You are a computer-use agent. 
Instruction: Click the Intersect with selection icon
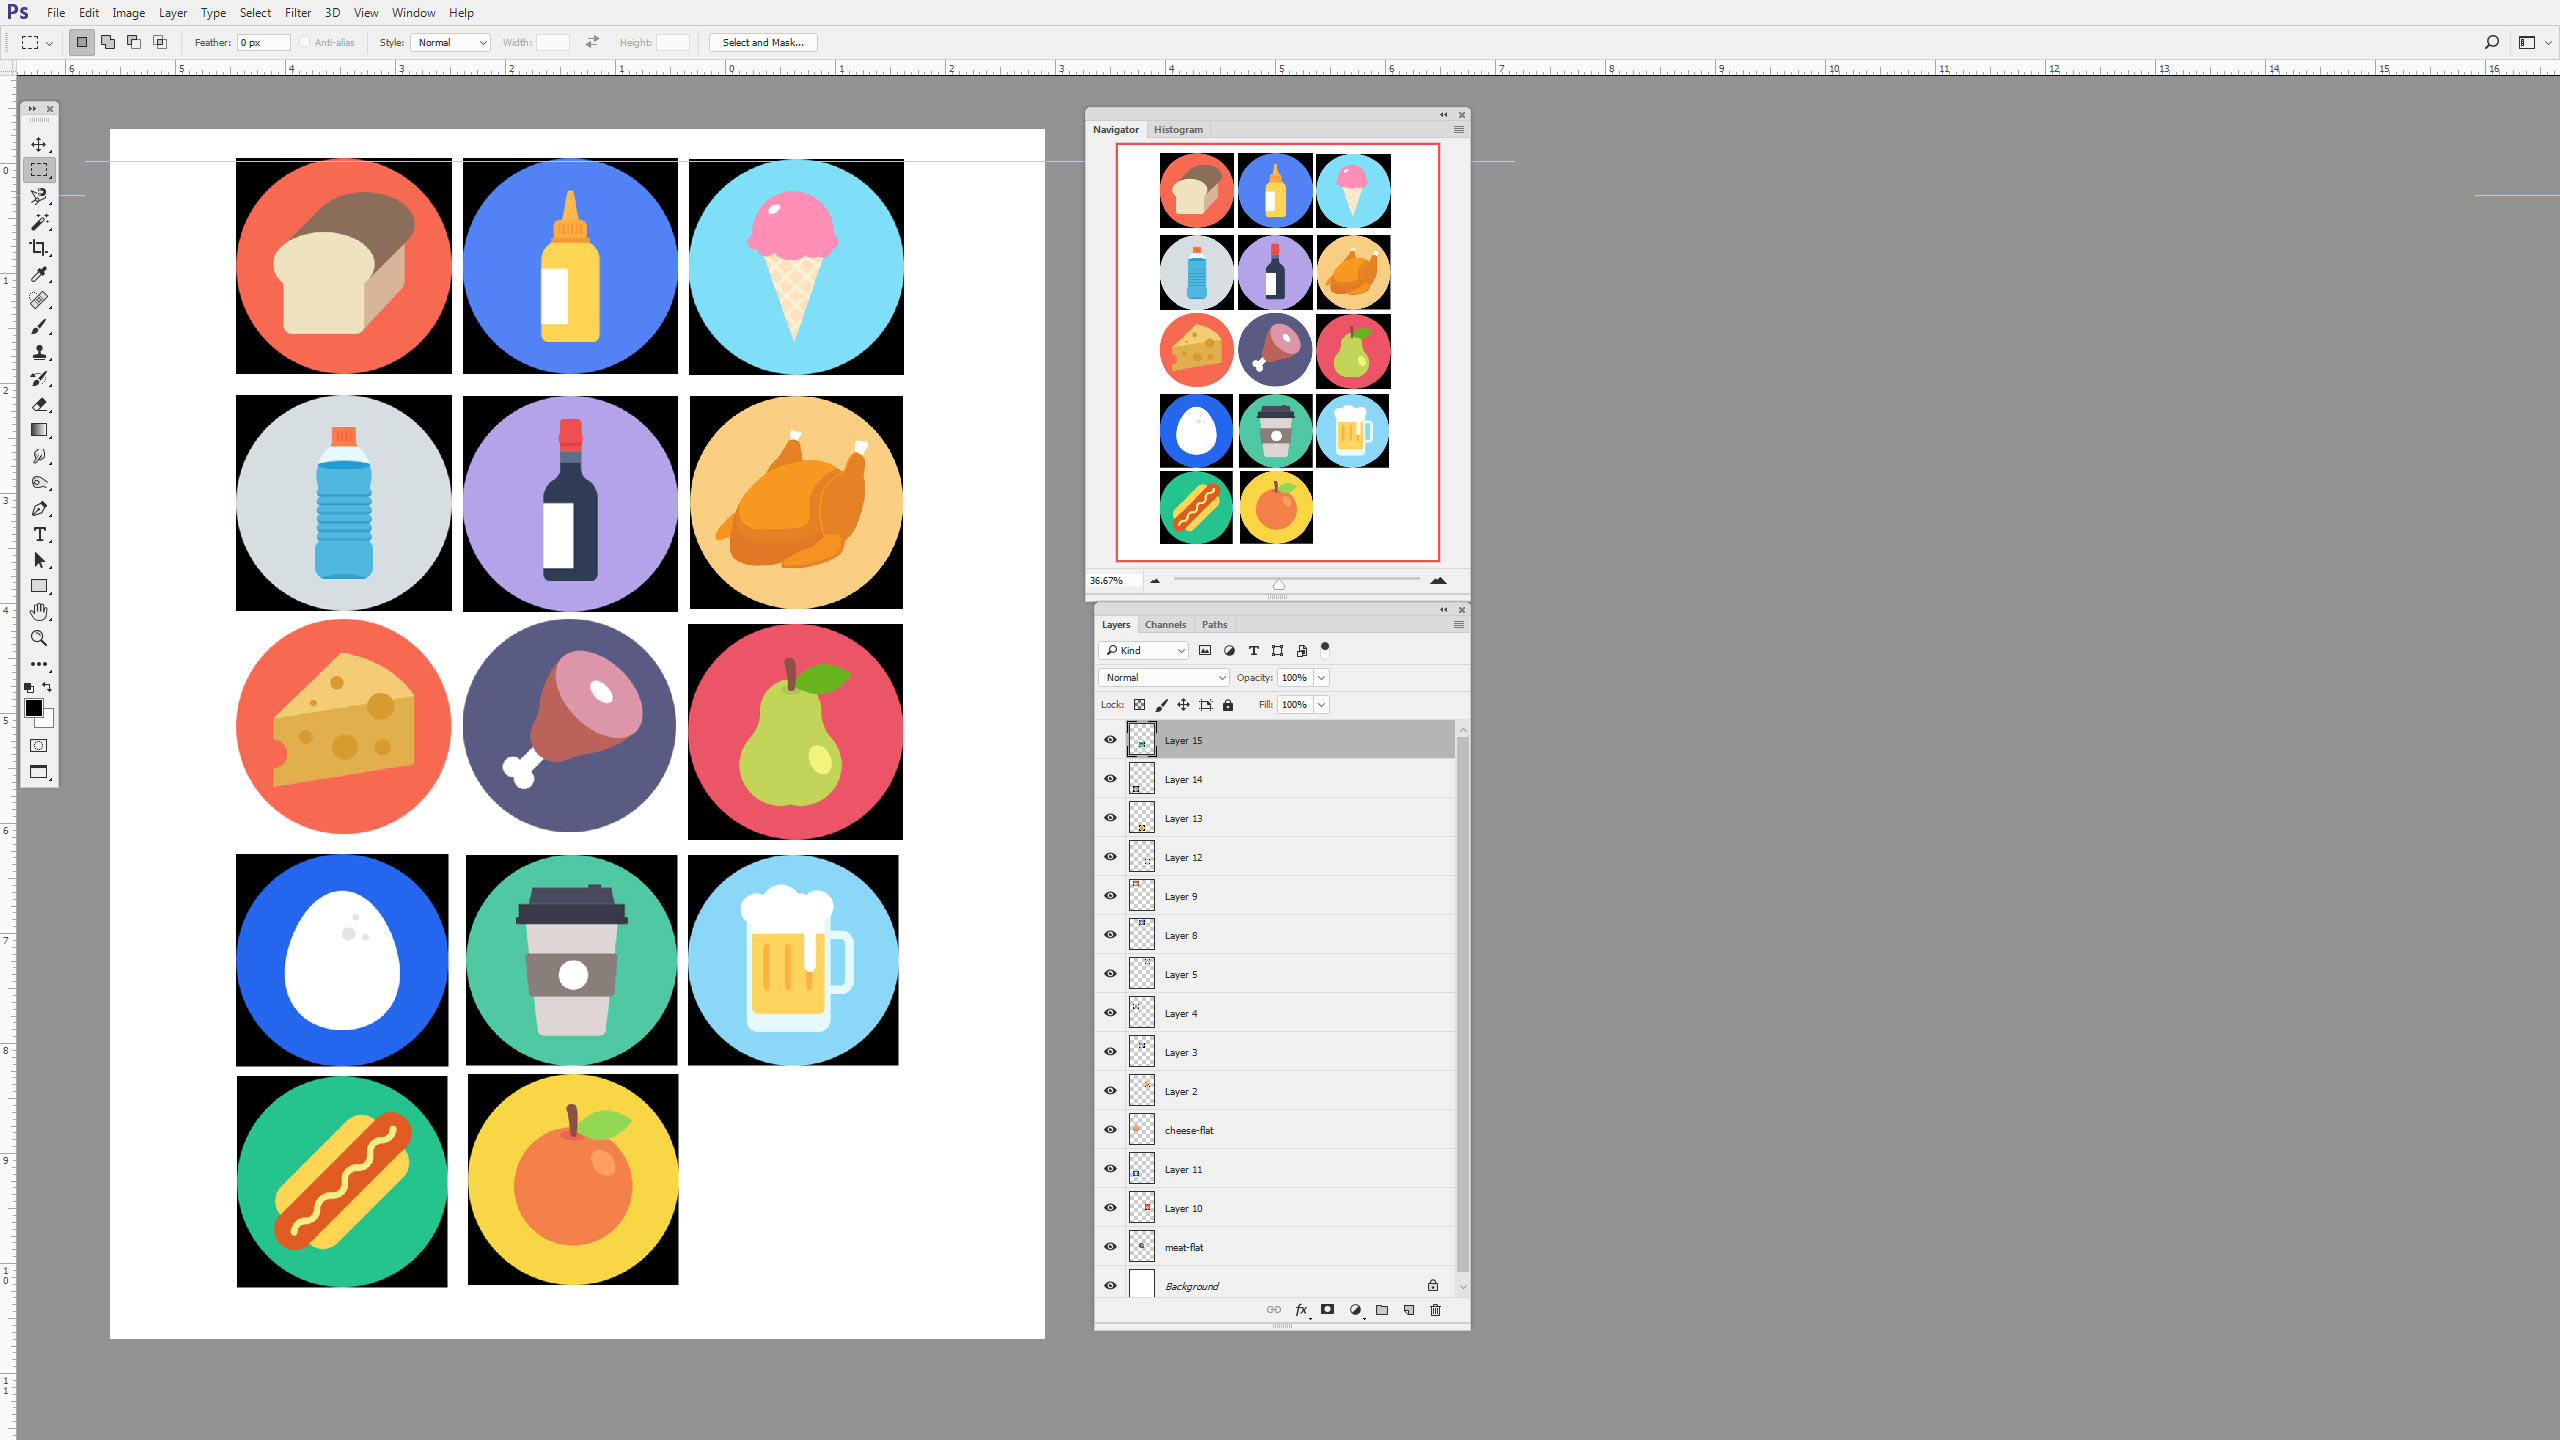coord(160,42)
